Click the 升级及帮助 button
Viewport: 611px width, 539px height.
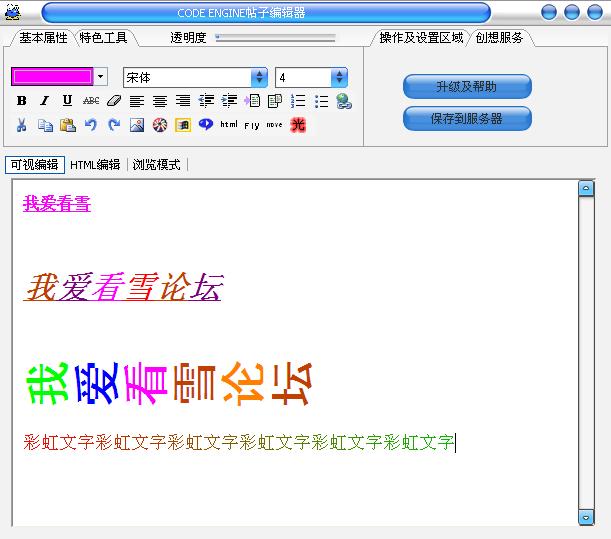(467, 86)
